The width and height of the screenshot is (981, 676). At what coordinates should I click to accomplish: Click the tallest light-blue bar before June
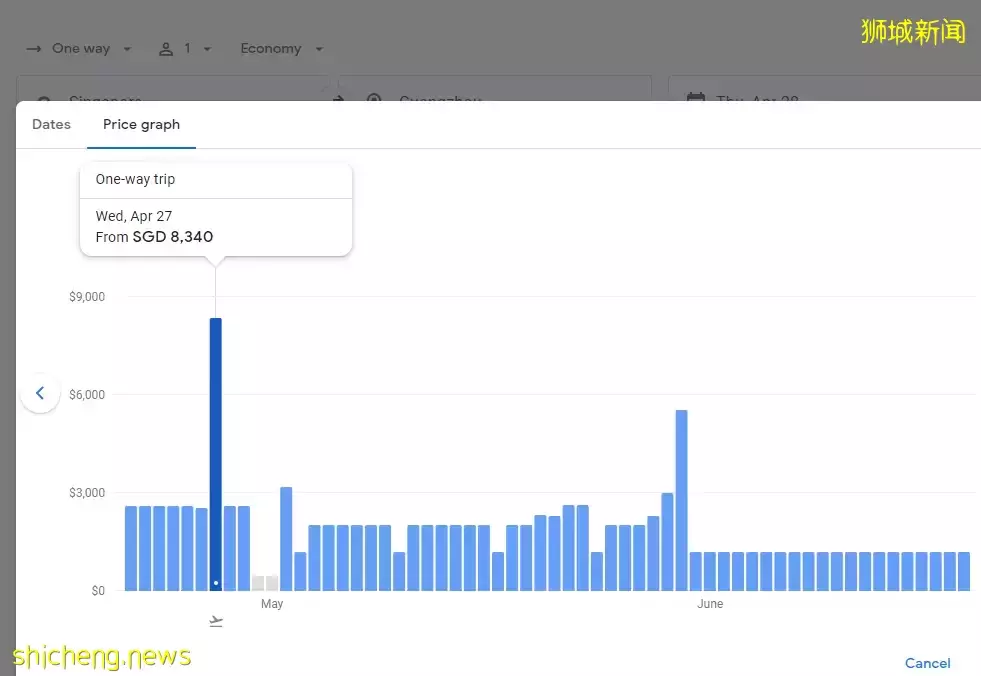(681, 500)
